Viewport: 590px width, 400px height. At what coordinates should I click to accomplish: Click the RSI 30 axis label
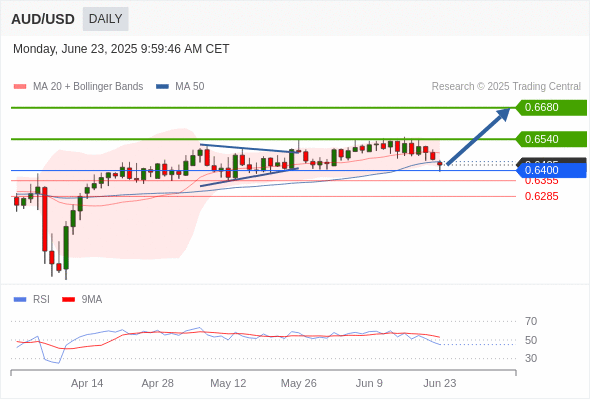(x=531, y=358)
